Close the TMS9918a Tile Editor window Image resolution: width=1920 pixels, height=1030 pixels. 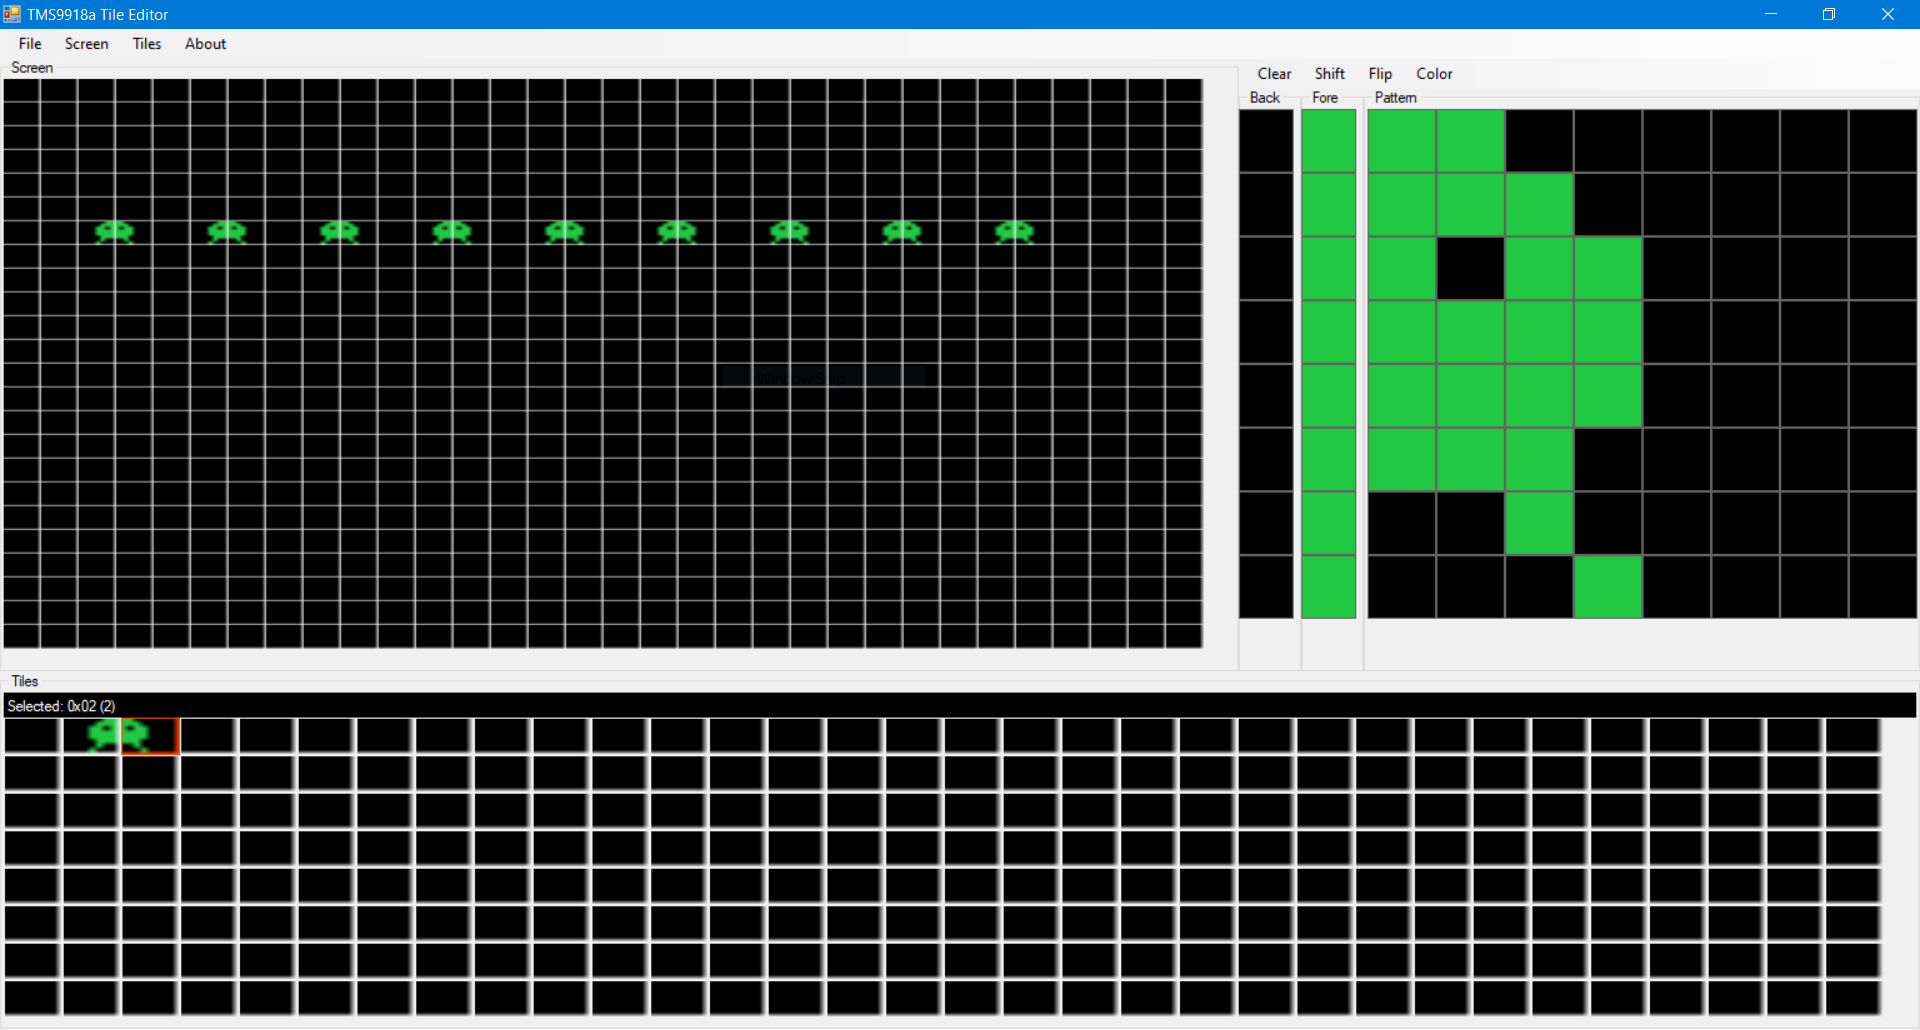[x=1888, y=14]
